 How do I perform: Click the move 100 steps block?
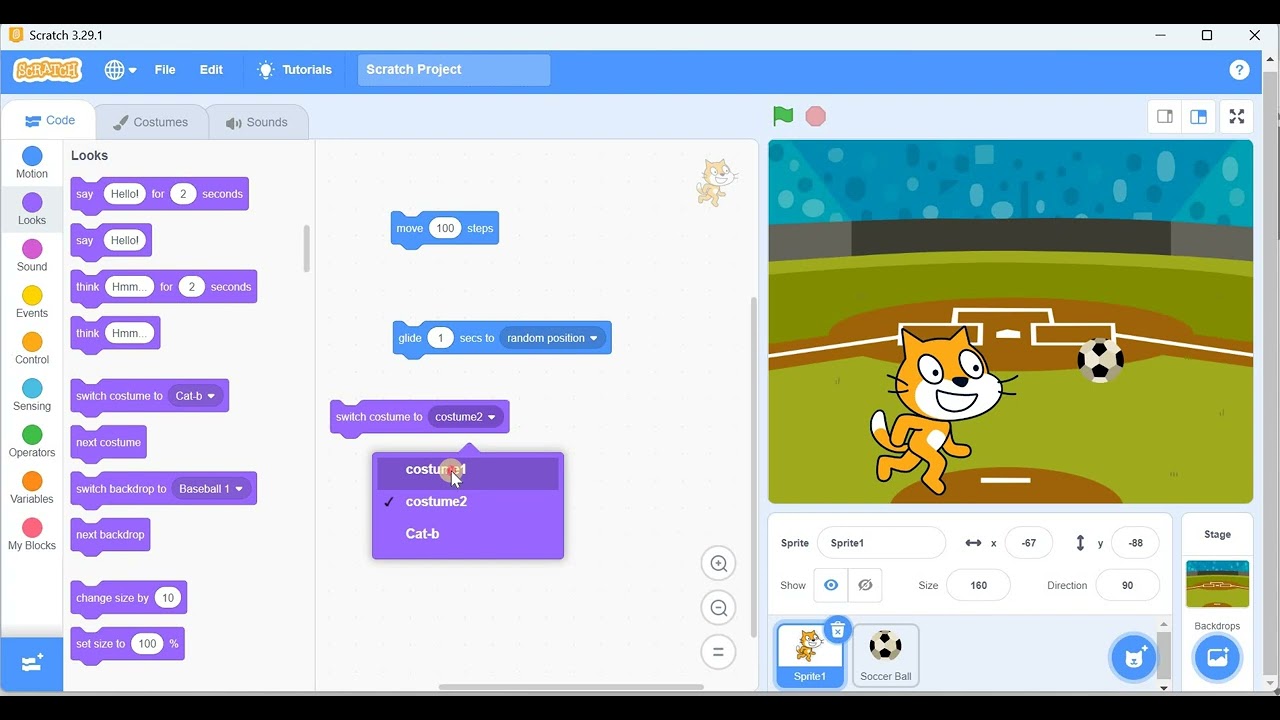tap(444, 229)
